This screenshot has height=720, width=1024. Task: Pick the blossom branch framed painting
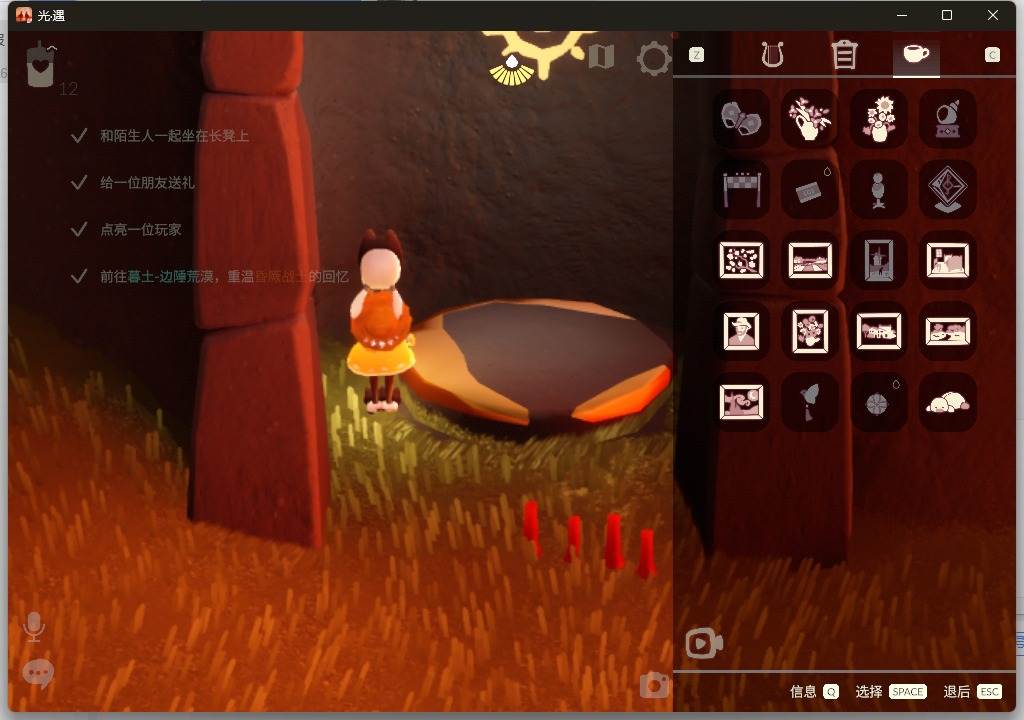(741, 260)
